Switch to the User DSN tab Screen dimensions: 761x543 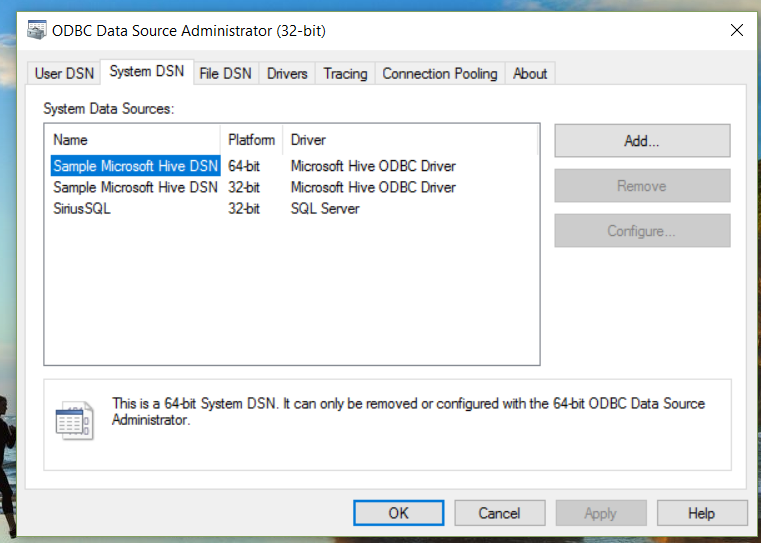tap(64, 73)
